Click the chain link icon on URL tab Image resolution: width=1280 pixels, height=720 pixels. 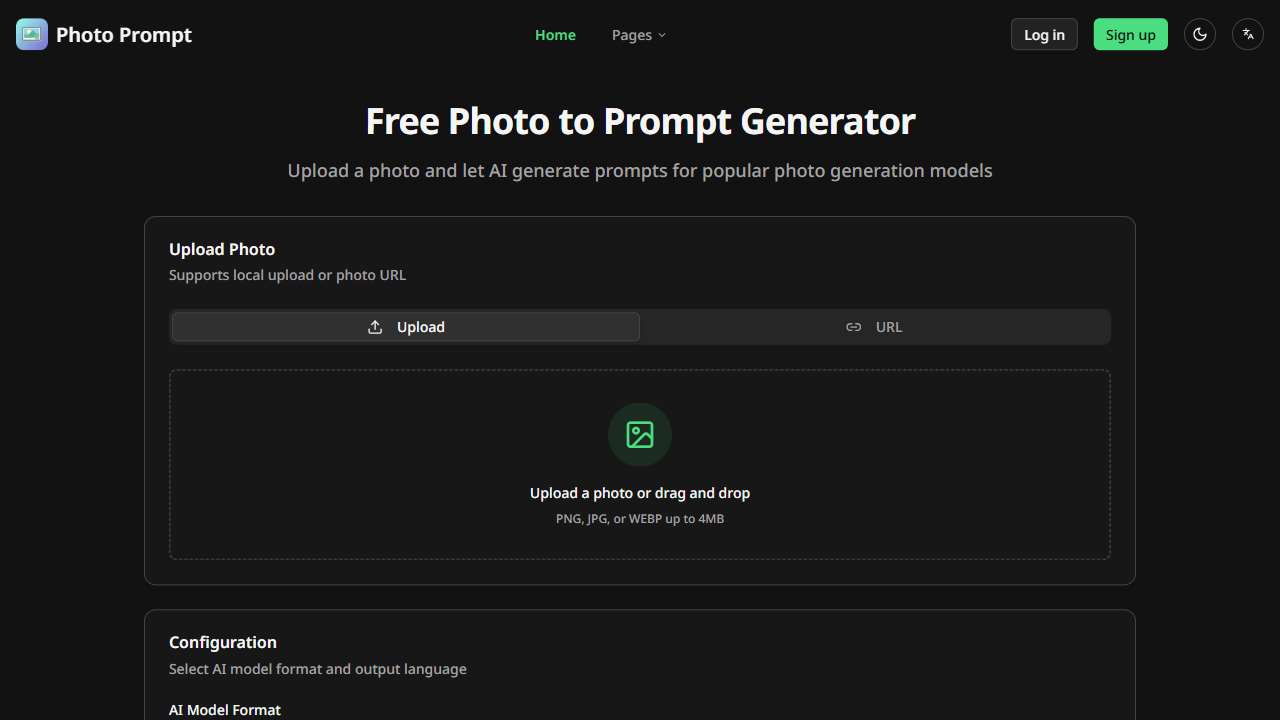coord(853,326)
